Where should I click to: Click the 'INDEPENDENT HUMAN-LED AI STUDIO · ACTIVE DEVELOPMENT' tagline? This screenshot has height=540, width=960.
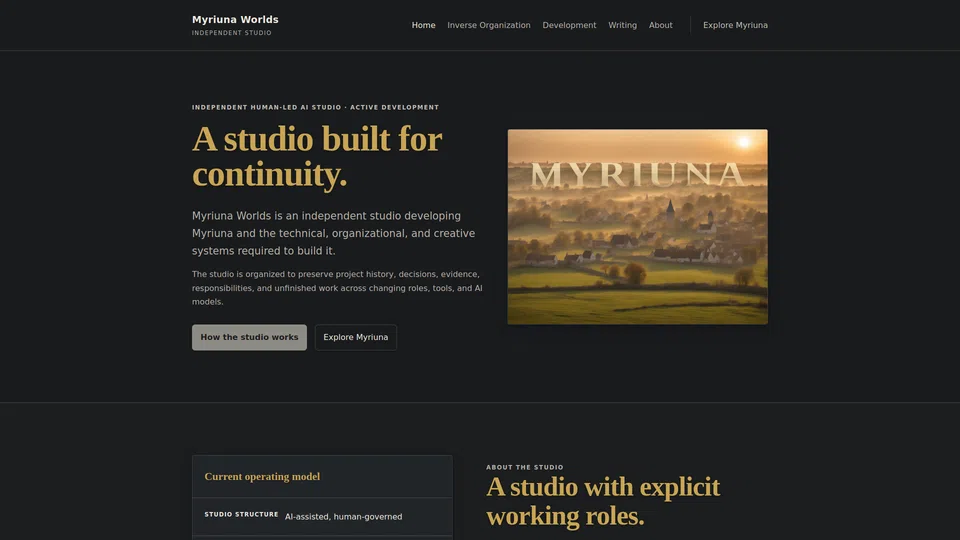point(315,107)
